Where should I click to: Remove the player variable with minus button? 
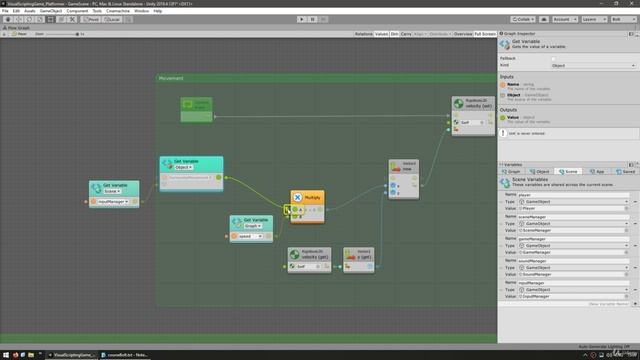tap(635, 202)
